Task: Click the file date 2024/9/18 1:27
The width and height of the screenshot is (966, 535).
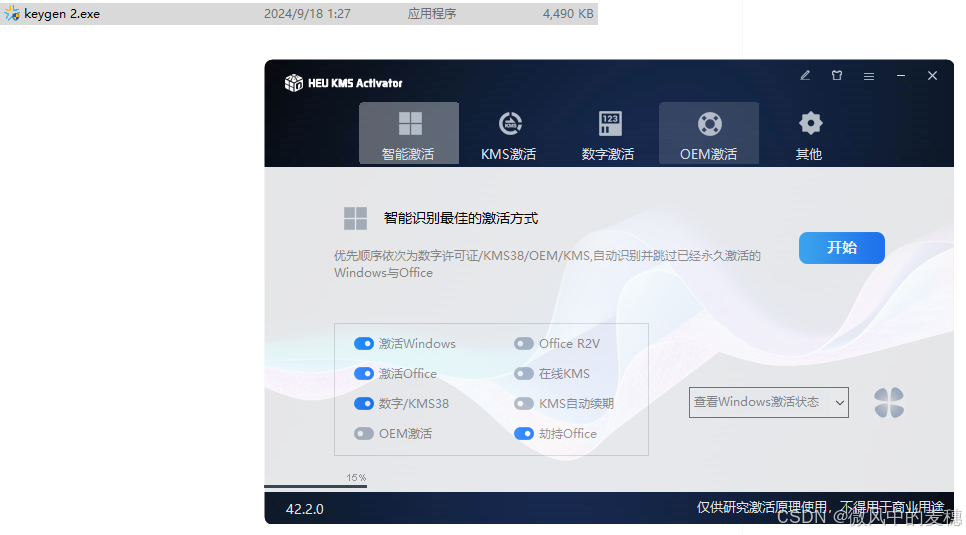Action: pyautogui.click(x=307, y=14)
